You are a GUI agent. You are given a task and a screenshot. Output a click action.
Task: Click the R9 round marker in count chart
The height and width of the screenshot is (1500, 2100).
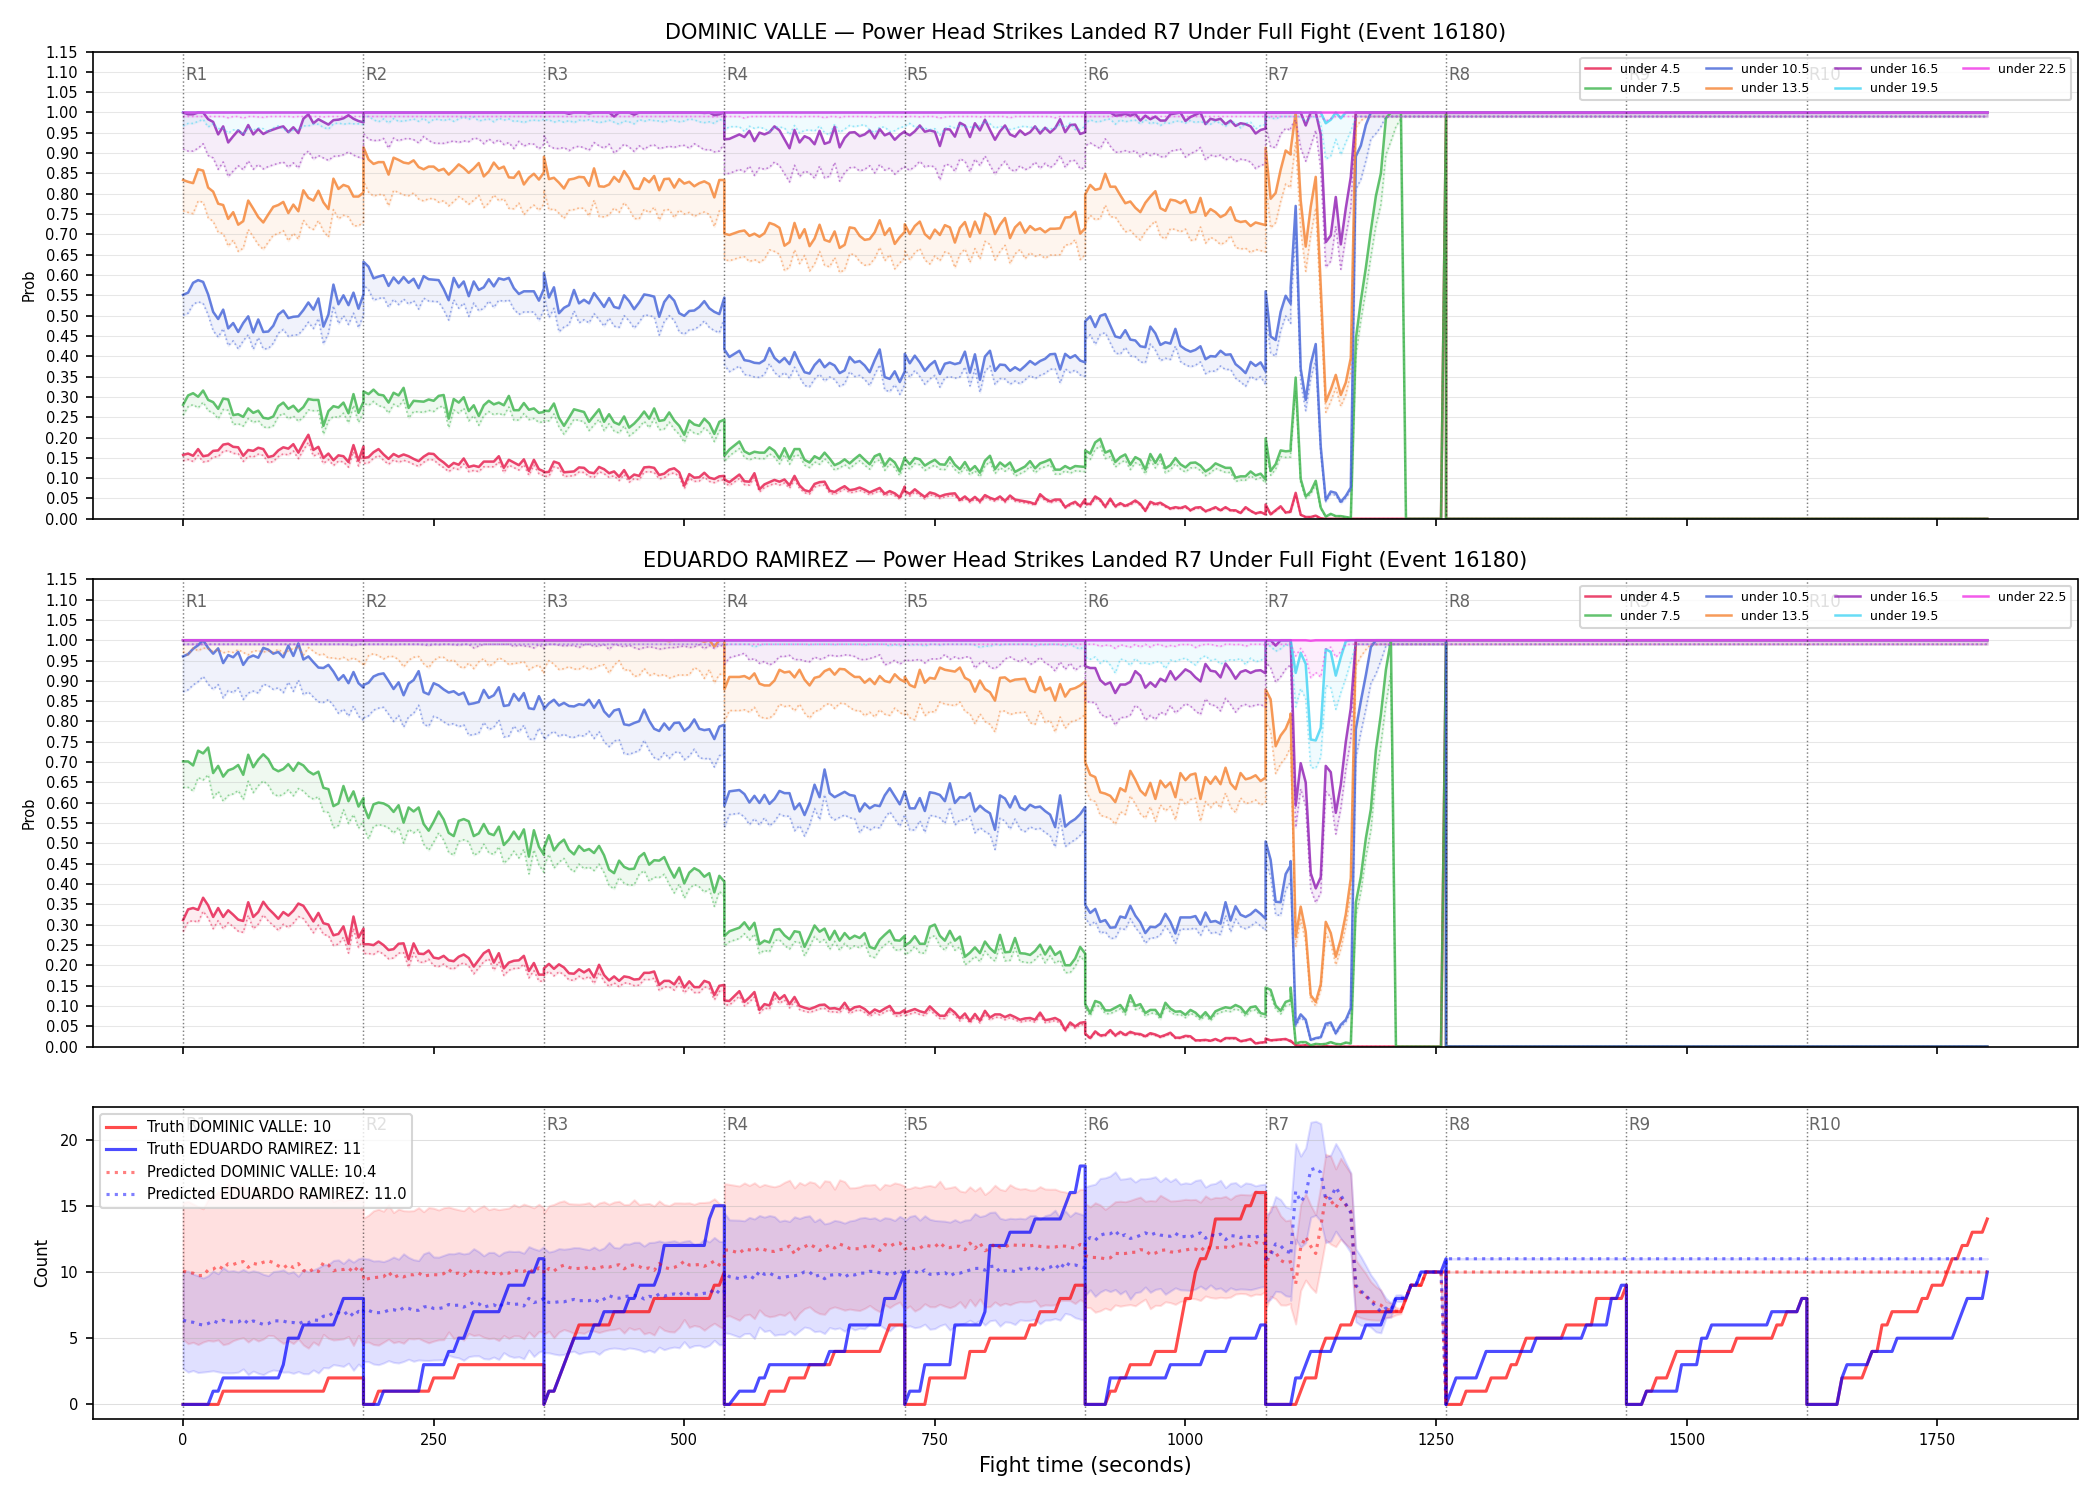click(x=1639, y=1124)
